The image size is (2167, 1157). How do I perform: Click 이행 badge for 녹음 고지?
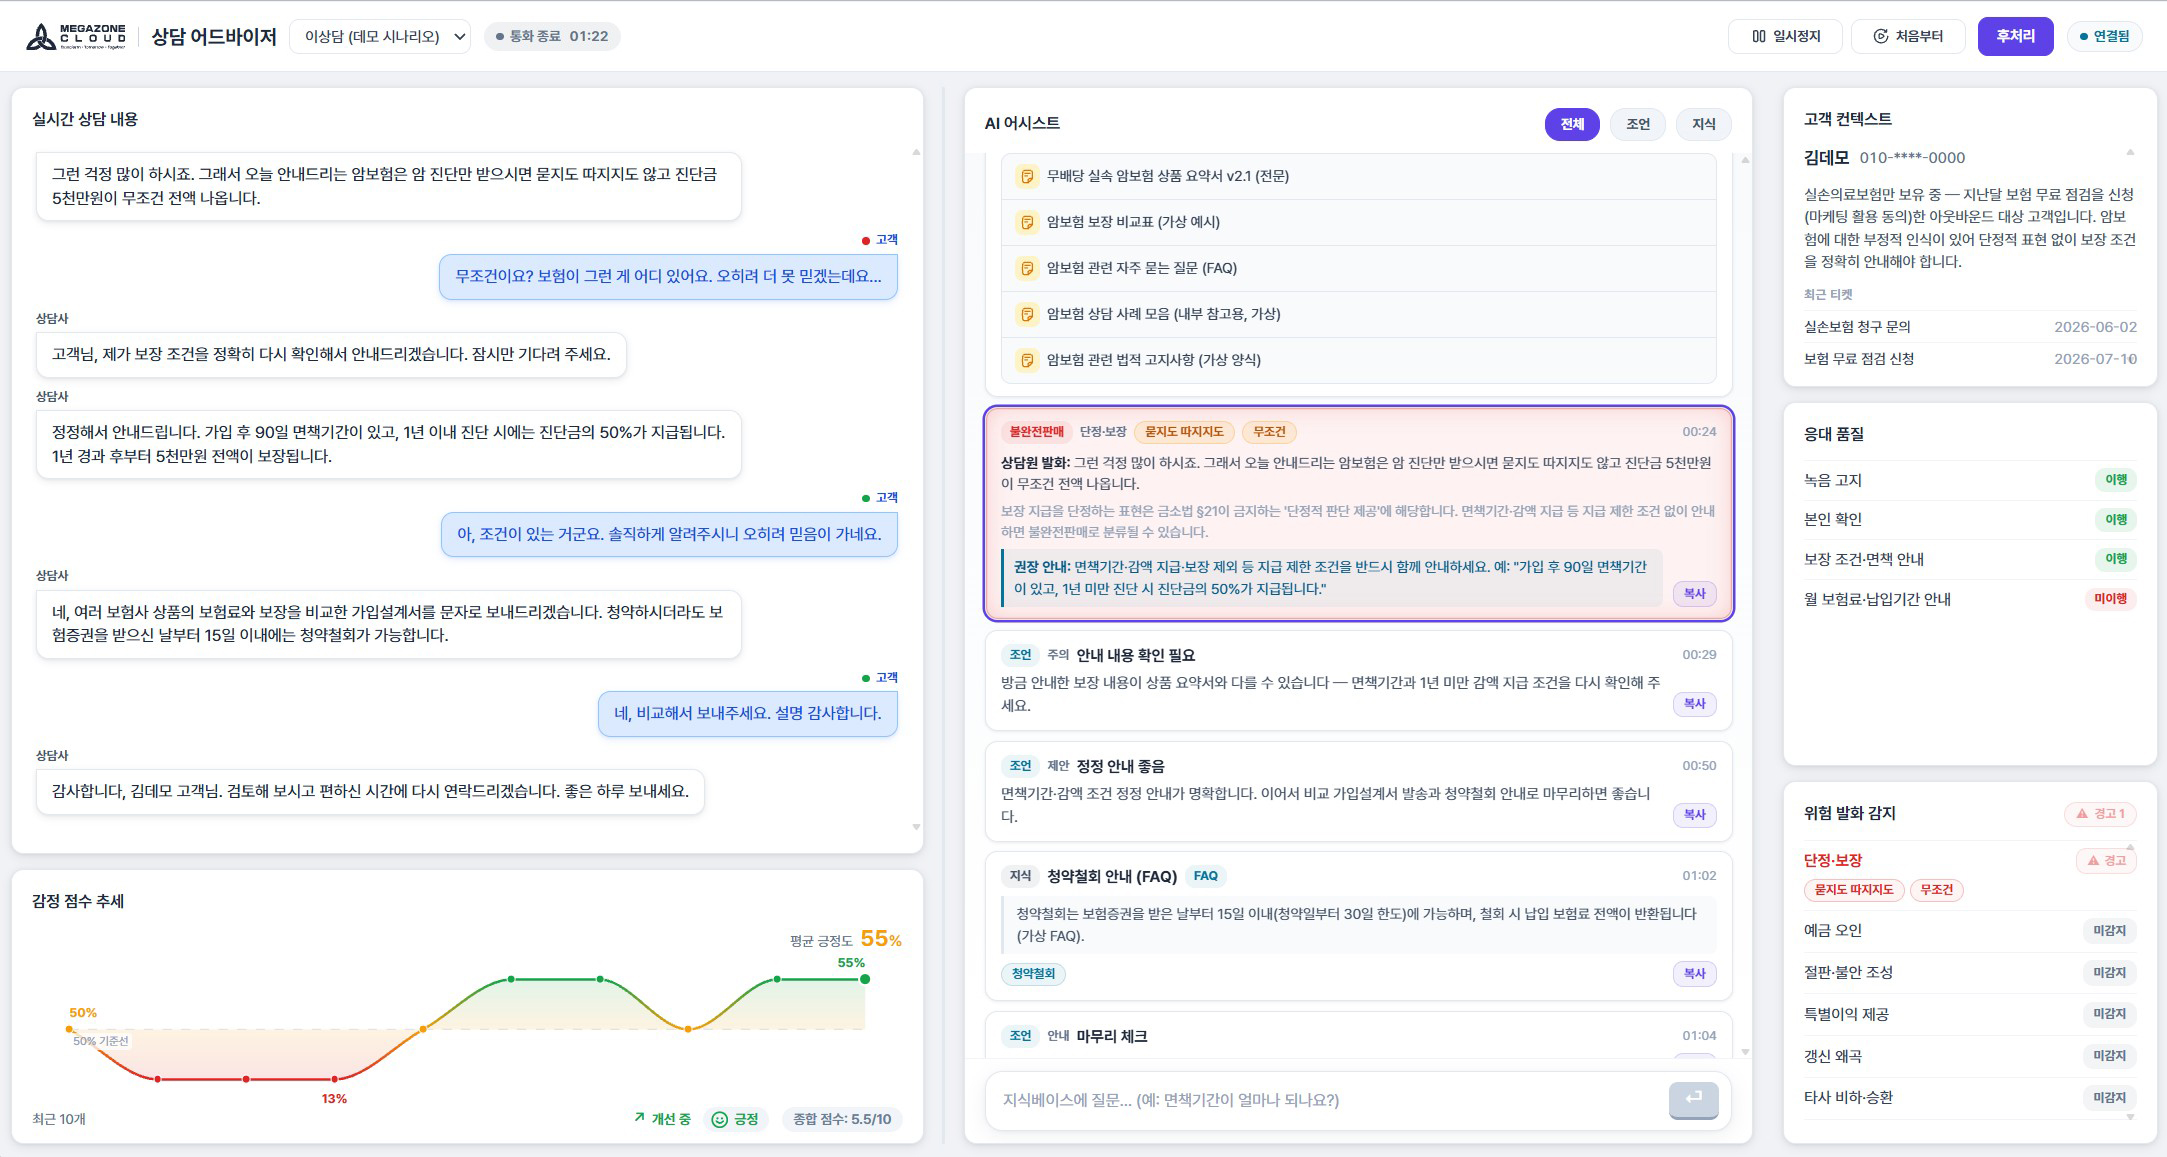click(x=2116, y=480)
